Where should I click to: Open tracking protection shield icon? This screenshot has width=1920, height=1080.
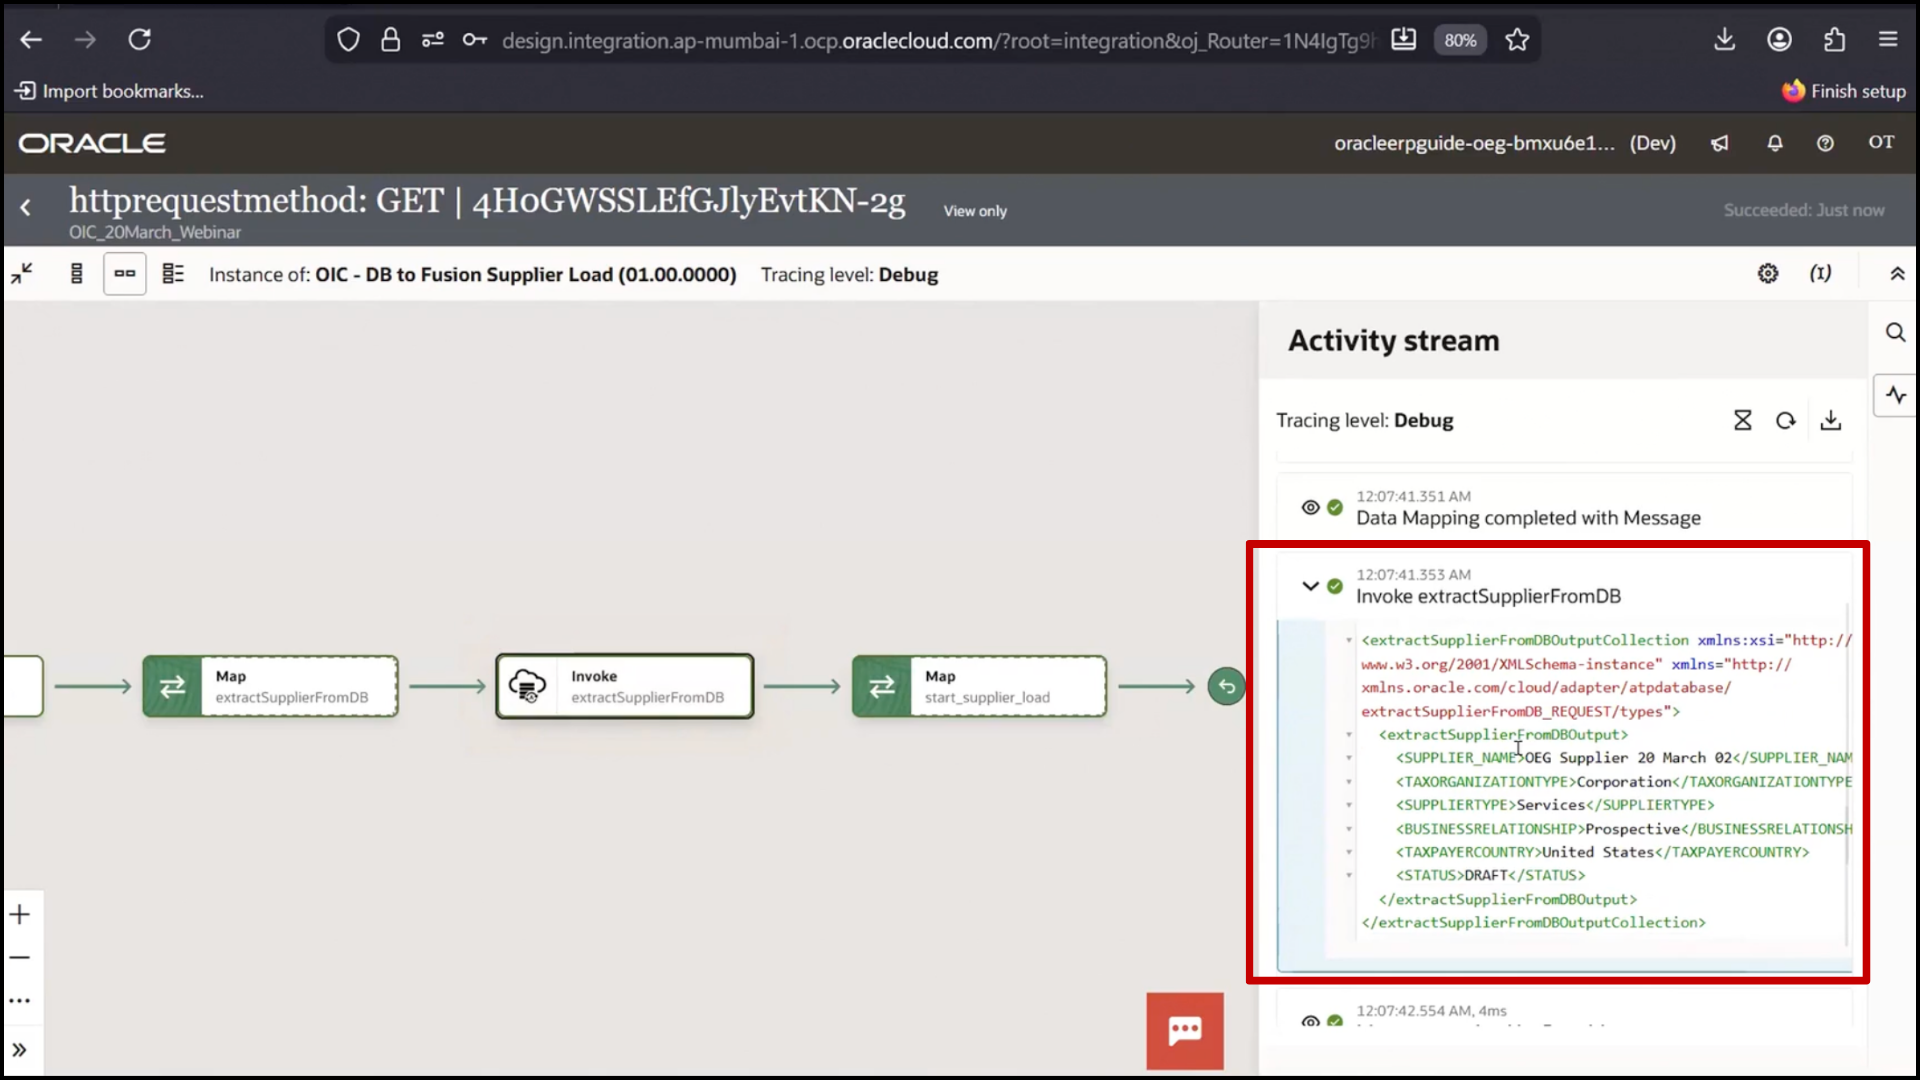click(x=348, y=40)
